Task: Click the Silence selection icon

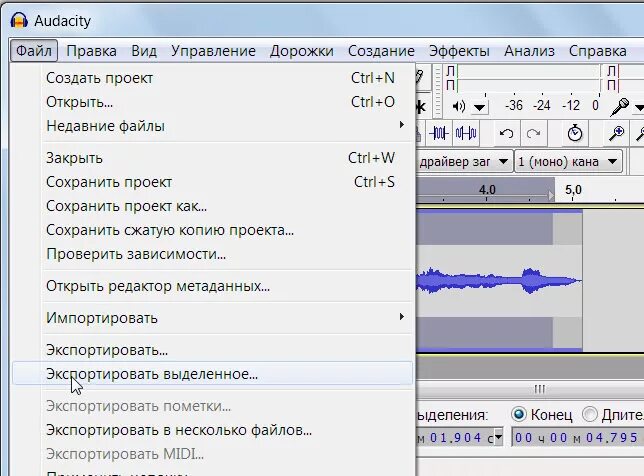Action: [x=466, y=133]
